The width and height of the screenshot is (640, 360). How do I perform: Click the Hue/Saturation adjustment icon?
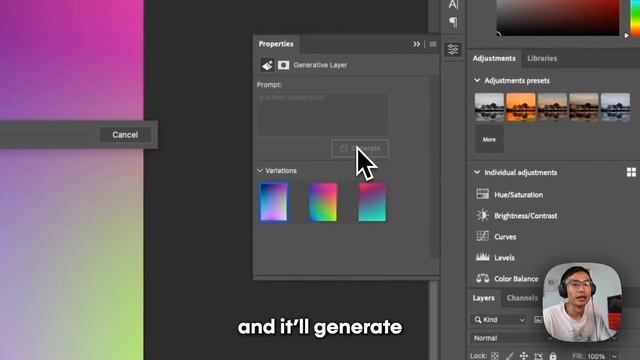pos(482,194)
